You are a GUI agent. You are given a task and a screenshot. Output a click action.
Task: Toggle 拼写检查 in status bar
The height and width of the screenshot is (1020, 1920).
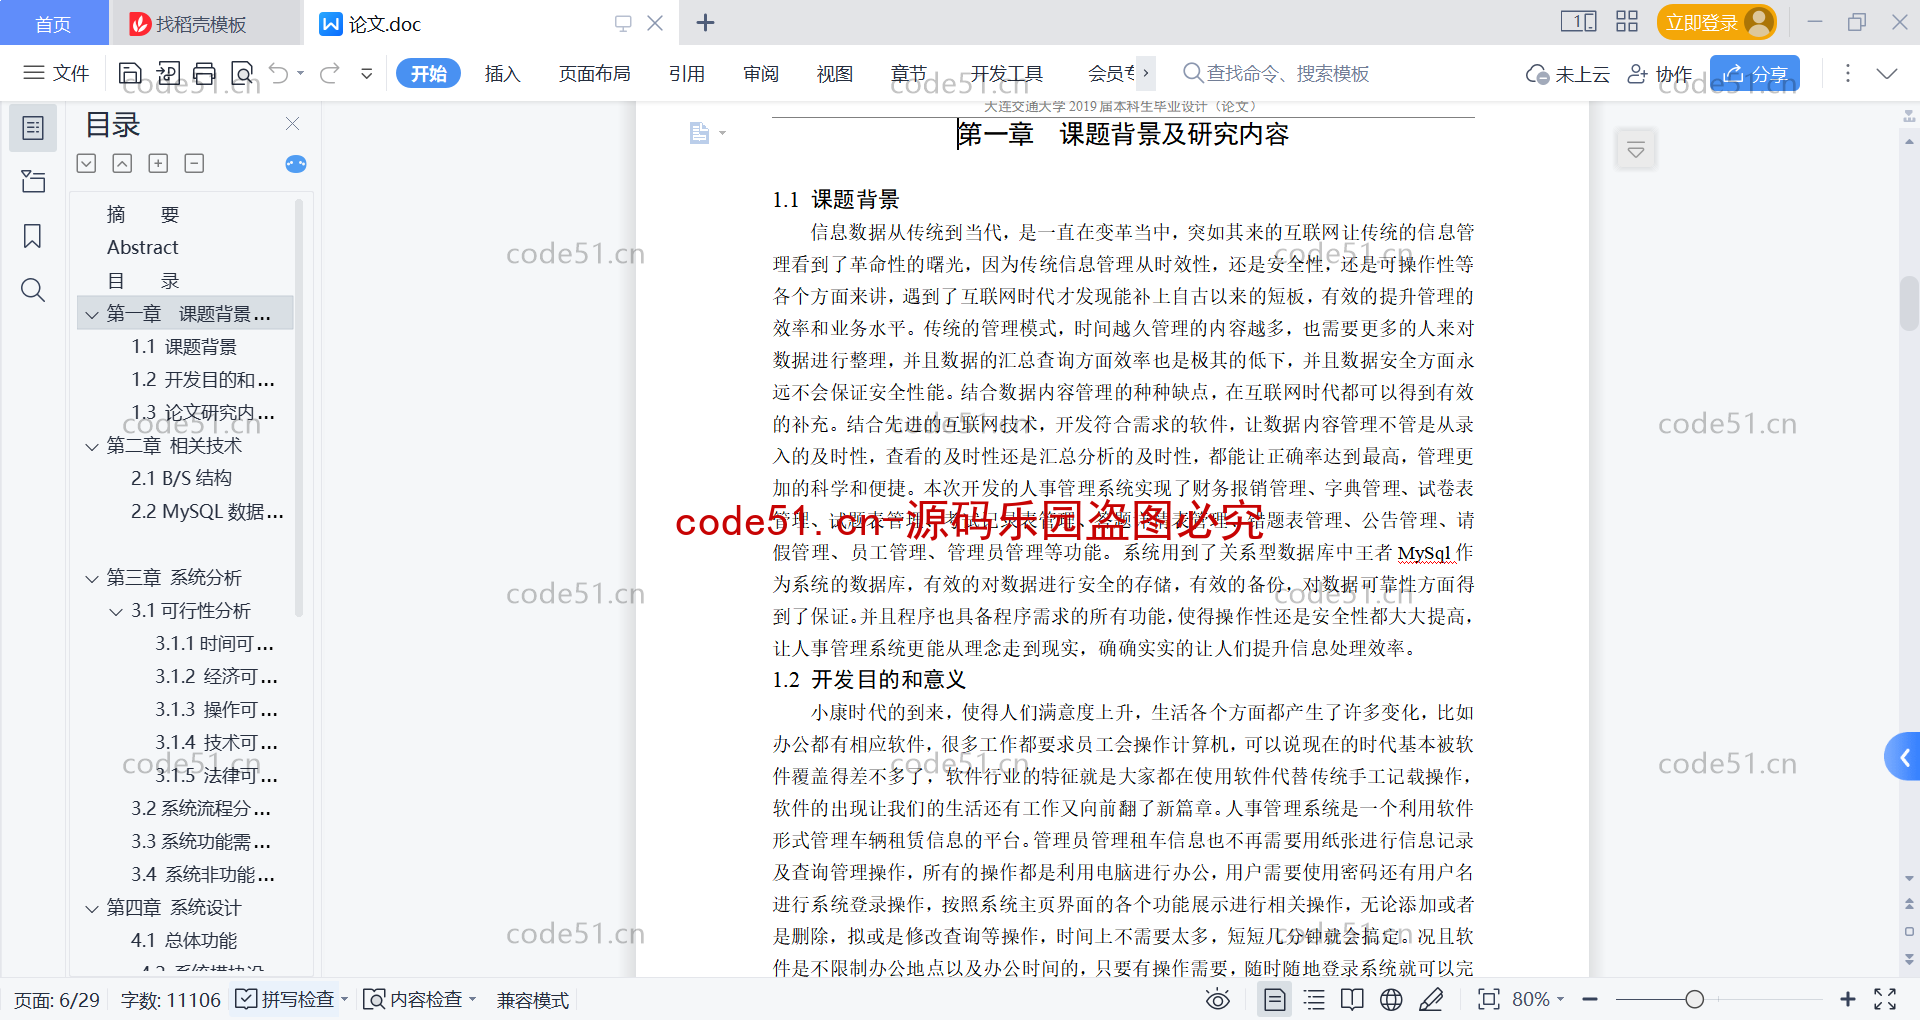click(290, 999)
